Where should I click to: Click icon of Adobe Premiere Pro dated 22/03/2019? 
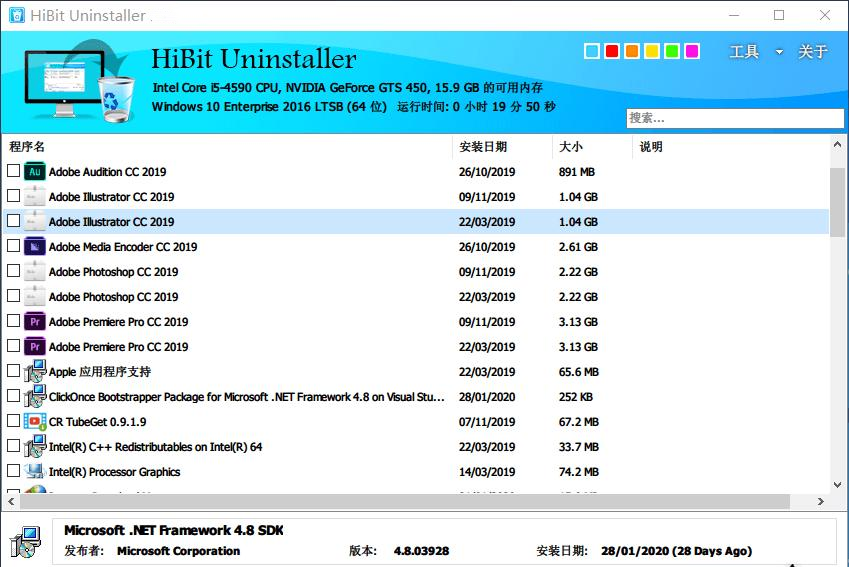coord(35,347)
